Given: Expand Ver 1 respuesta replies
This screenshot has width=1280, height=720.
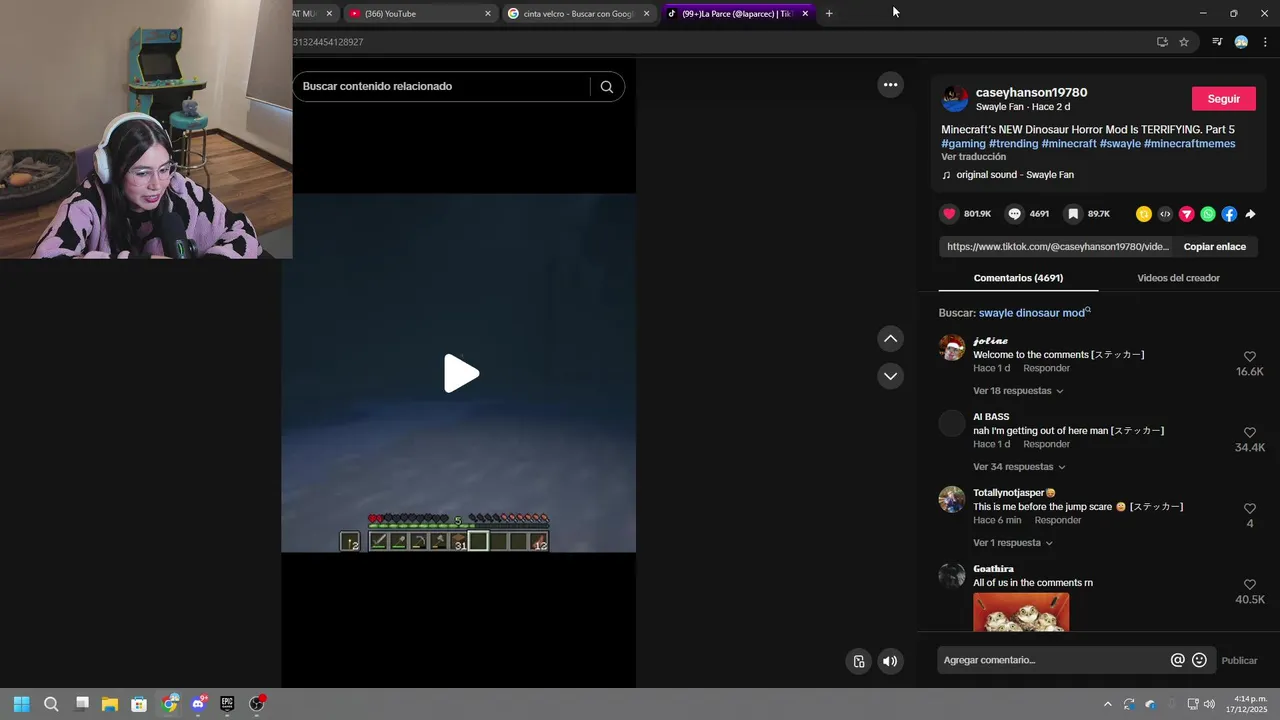Looking at the screenshot, I should (x=1013, y=543).
